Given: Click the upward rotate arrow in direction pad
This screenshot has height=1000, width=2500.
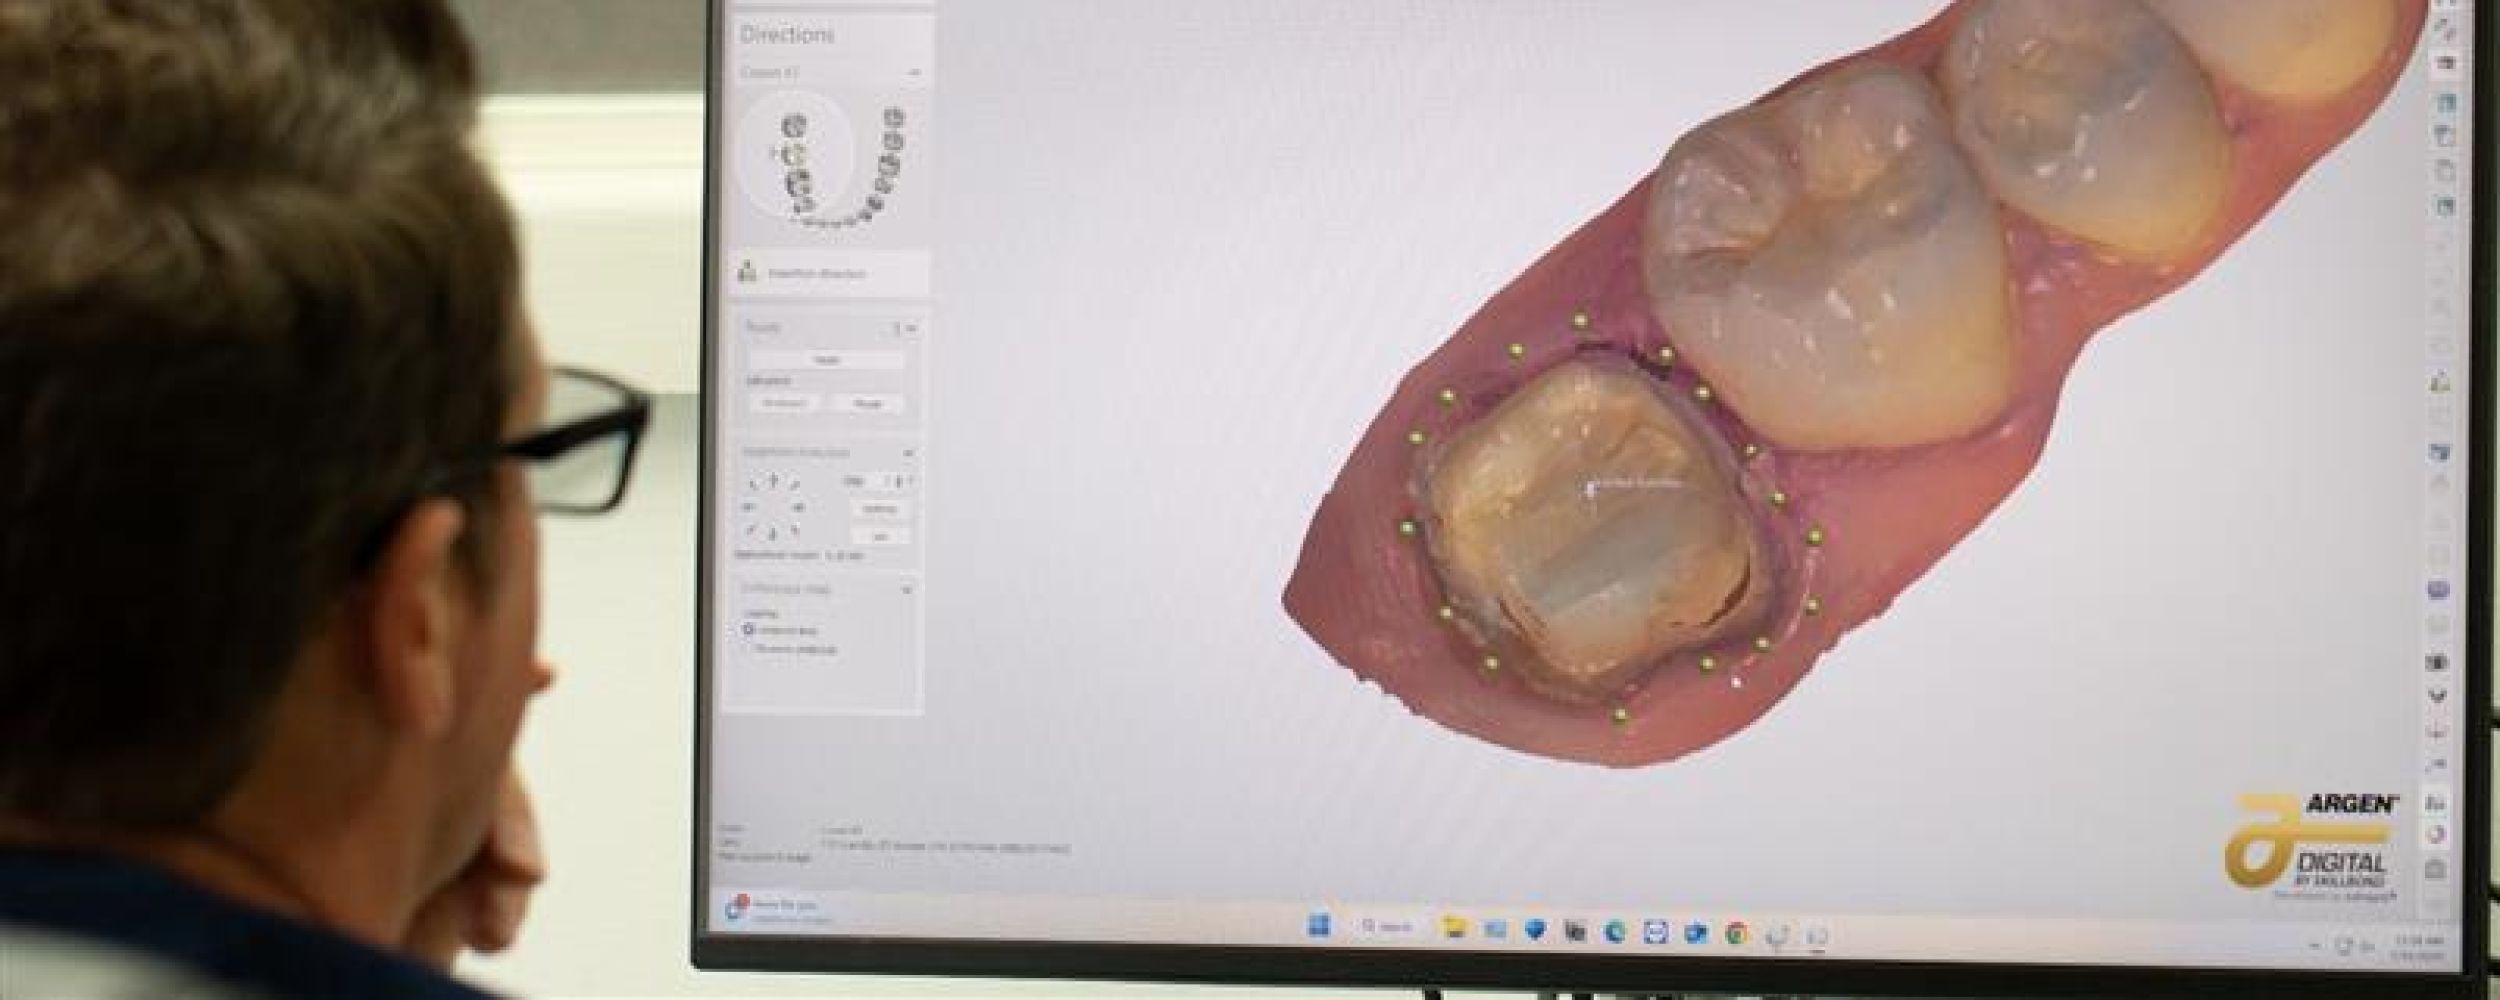Looking at the screenshot, I should pos(773,481).
